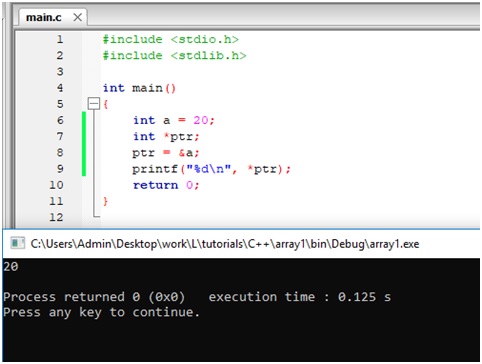Click line number 8 in the gutter

coord(60,153)
